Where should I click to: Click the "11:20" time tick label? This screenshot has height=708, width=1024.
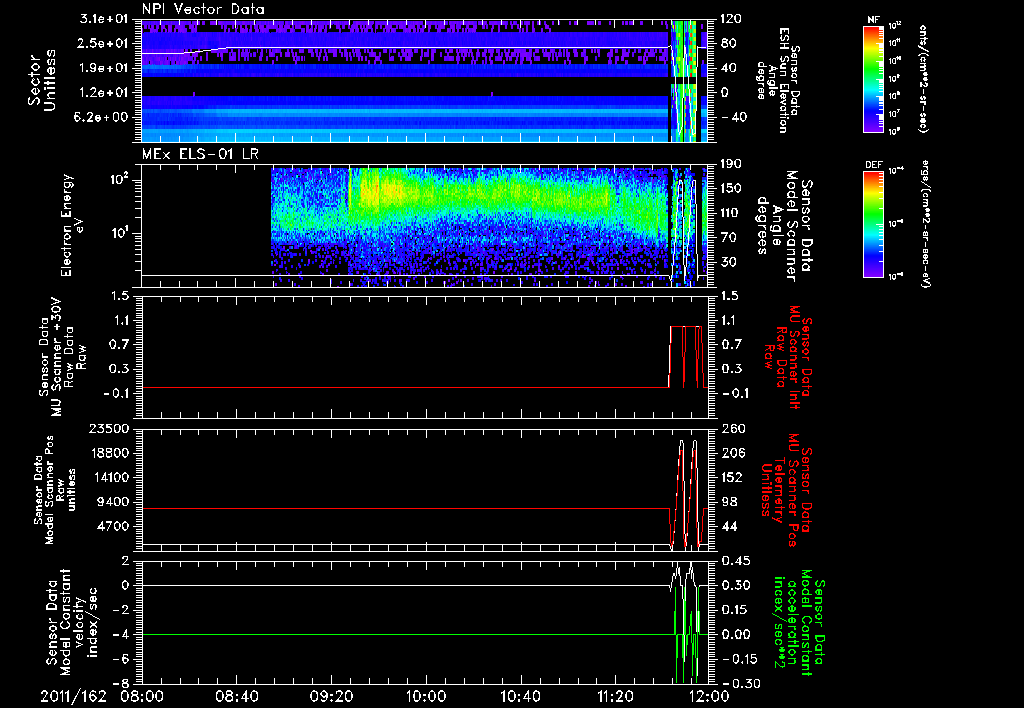point(615,696)
